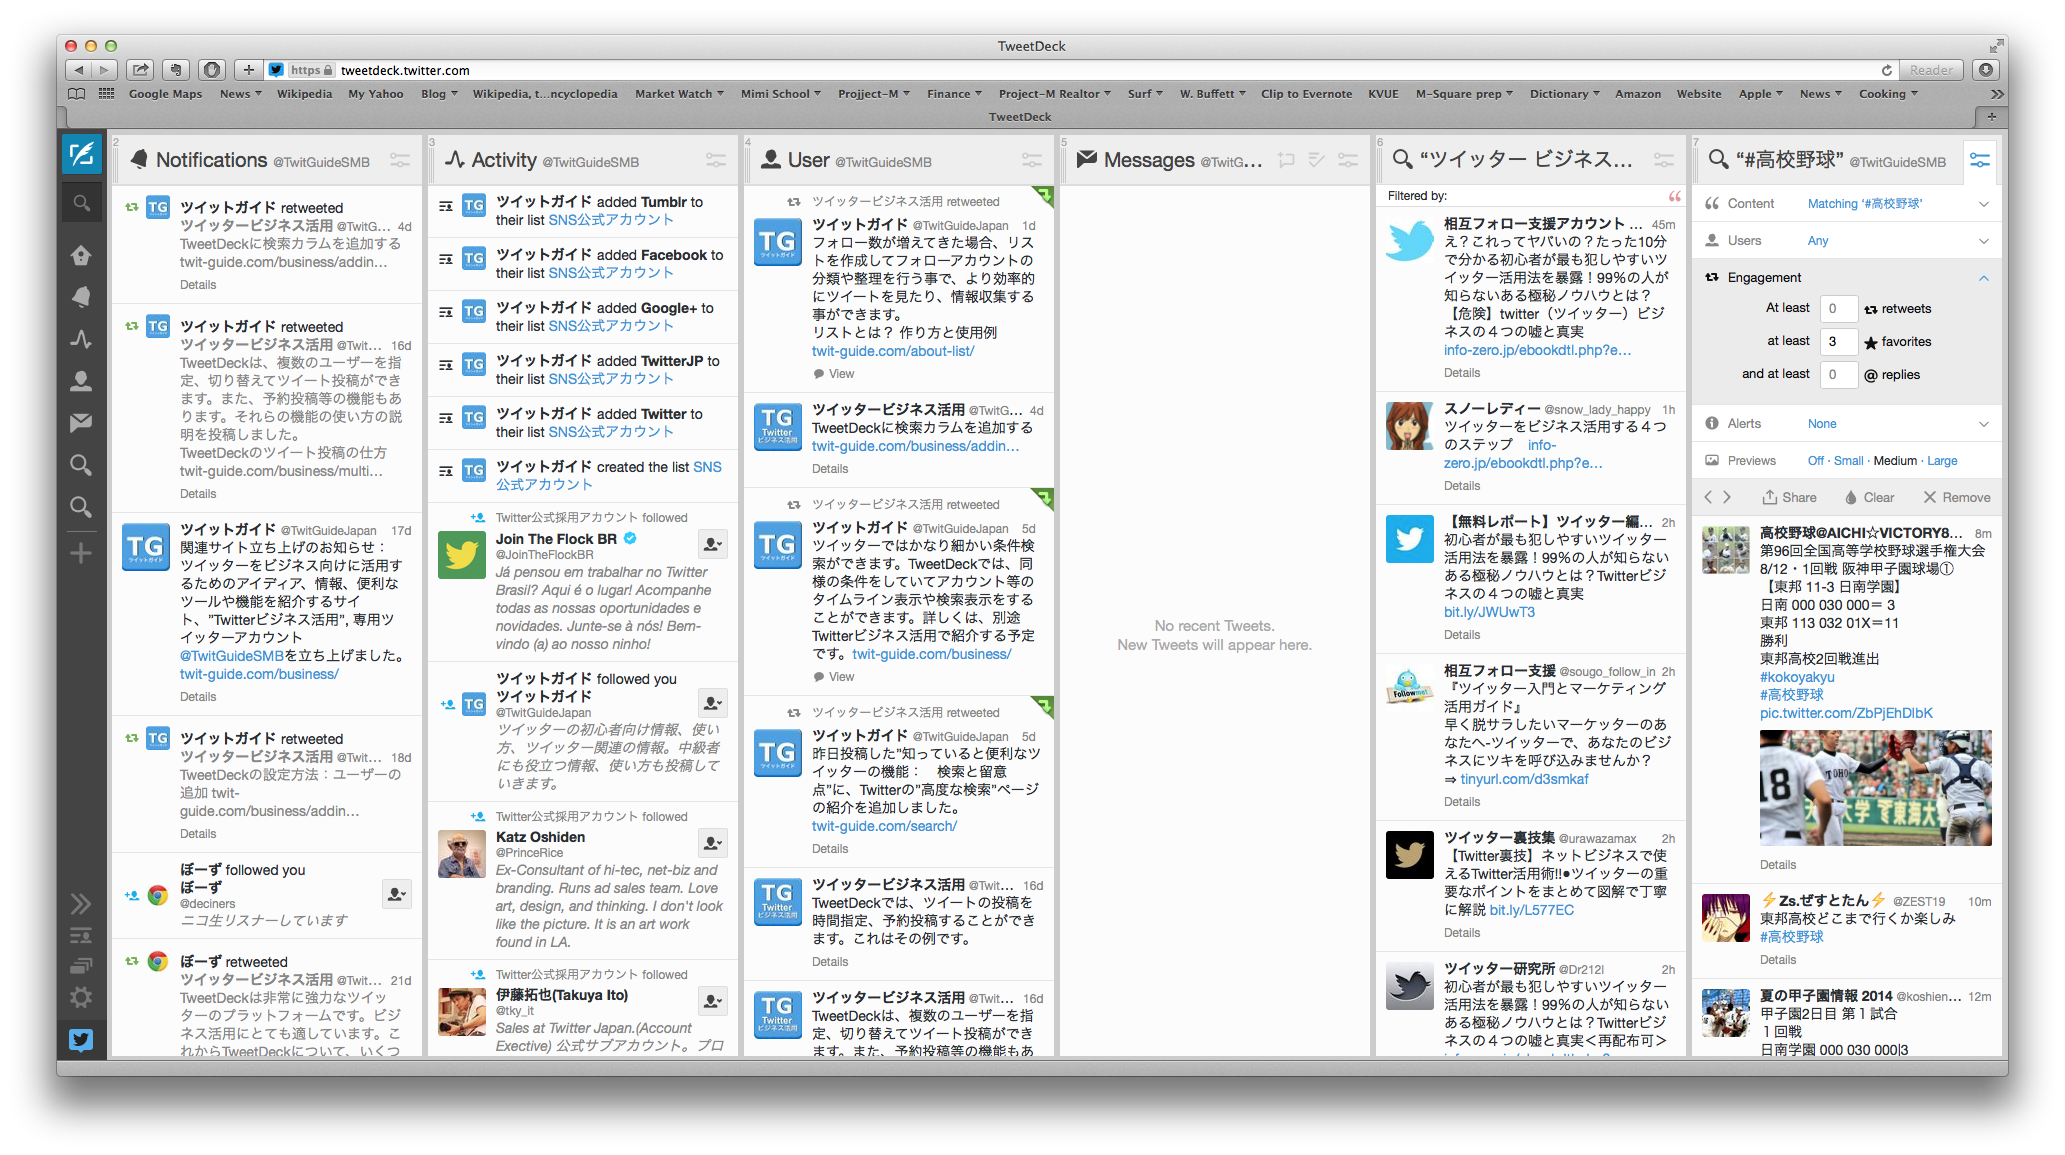Open User column settings sliders icon
Viewport: 2065px width, 1155px height.
[1032, 160]
